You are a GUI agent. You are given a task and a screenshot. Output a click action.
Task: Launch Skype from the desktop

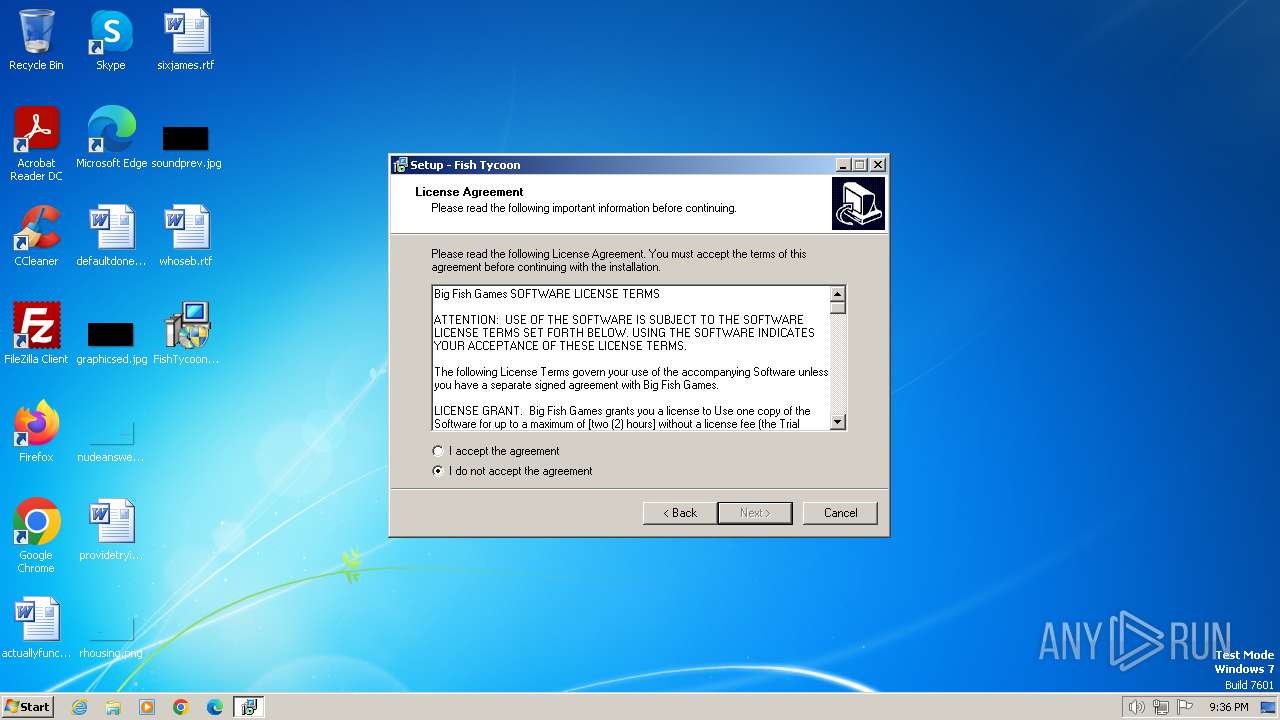coord(111,40)
